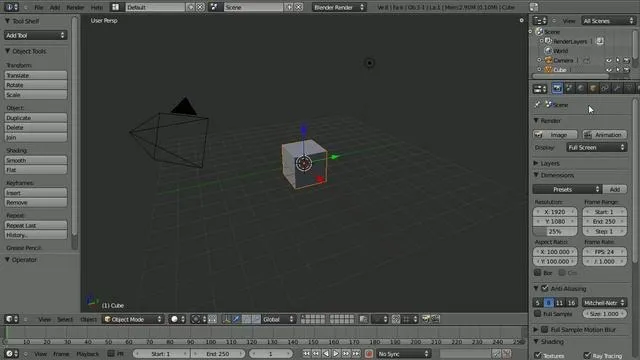Select the Modifiers wrench tab icon

point(617,88)
